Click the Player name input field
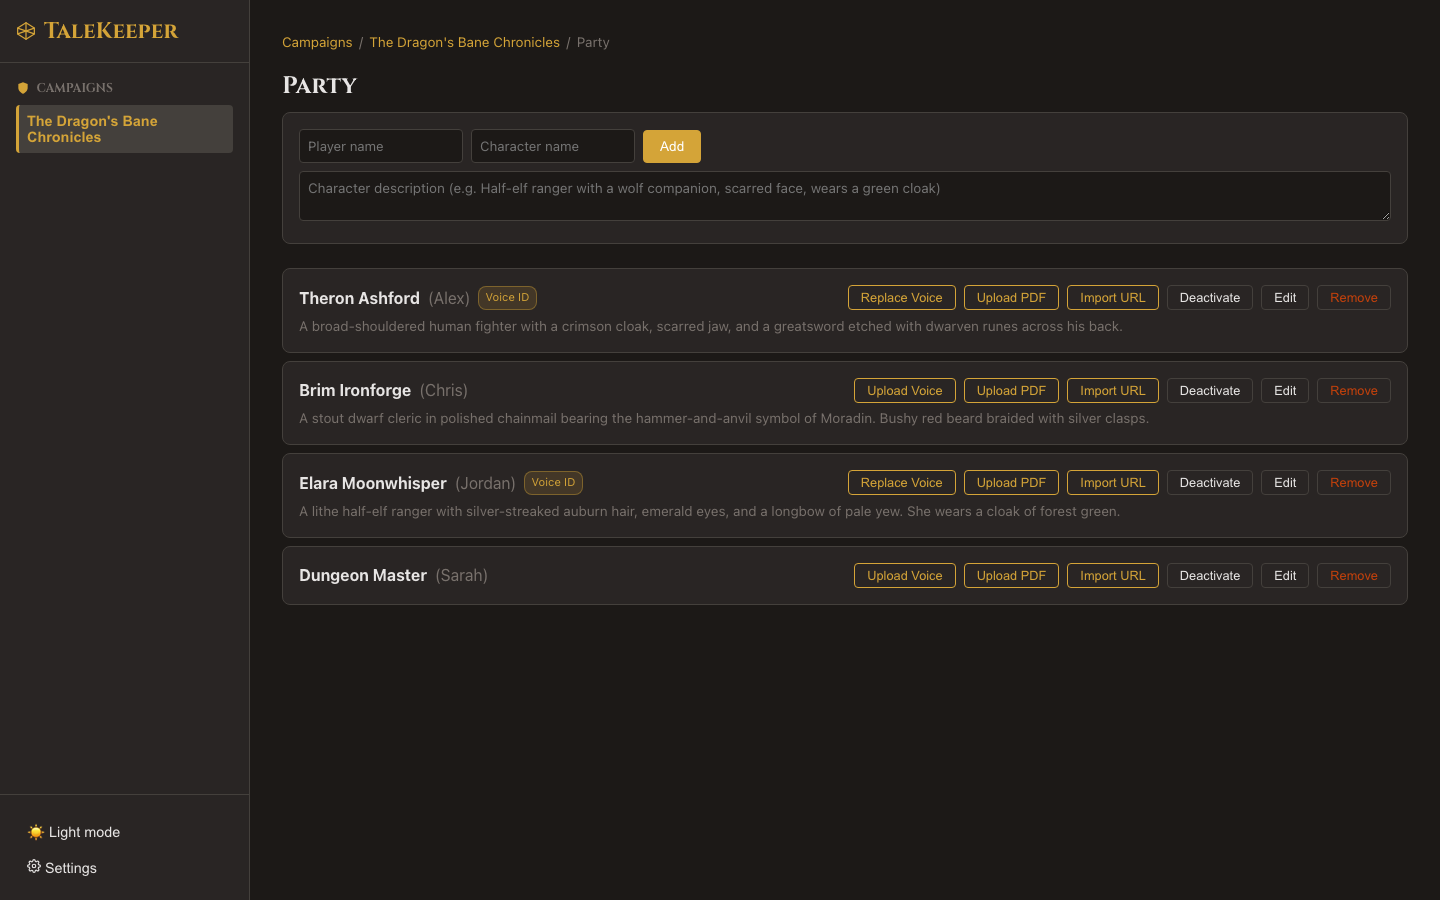Viewport: 1440px width, 900px height. [x=380, y=146]
